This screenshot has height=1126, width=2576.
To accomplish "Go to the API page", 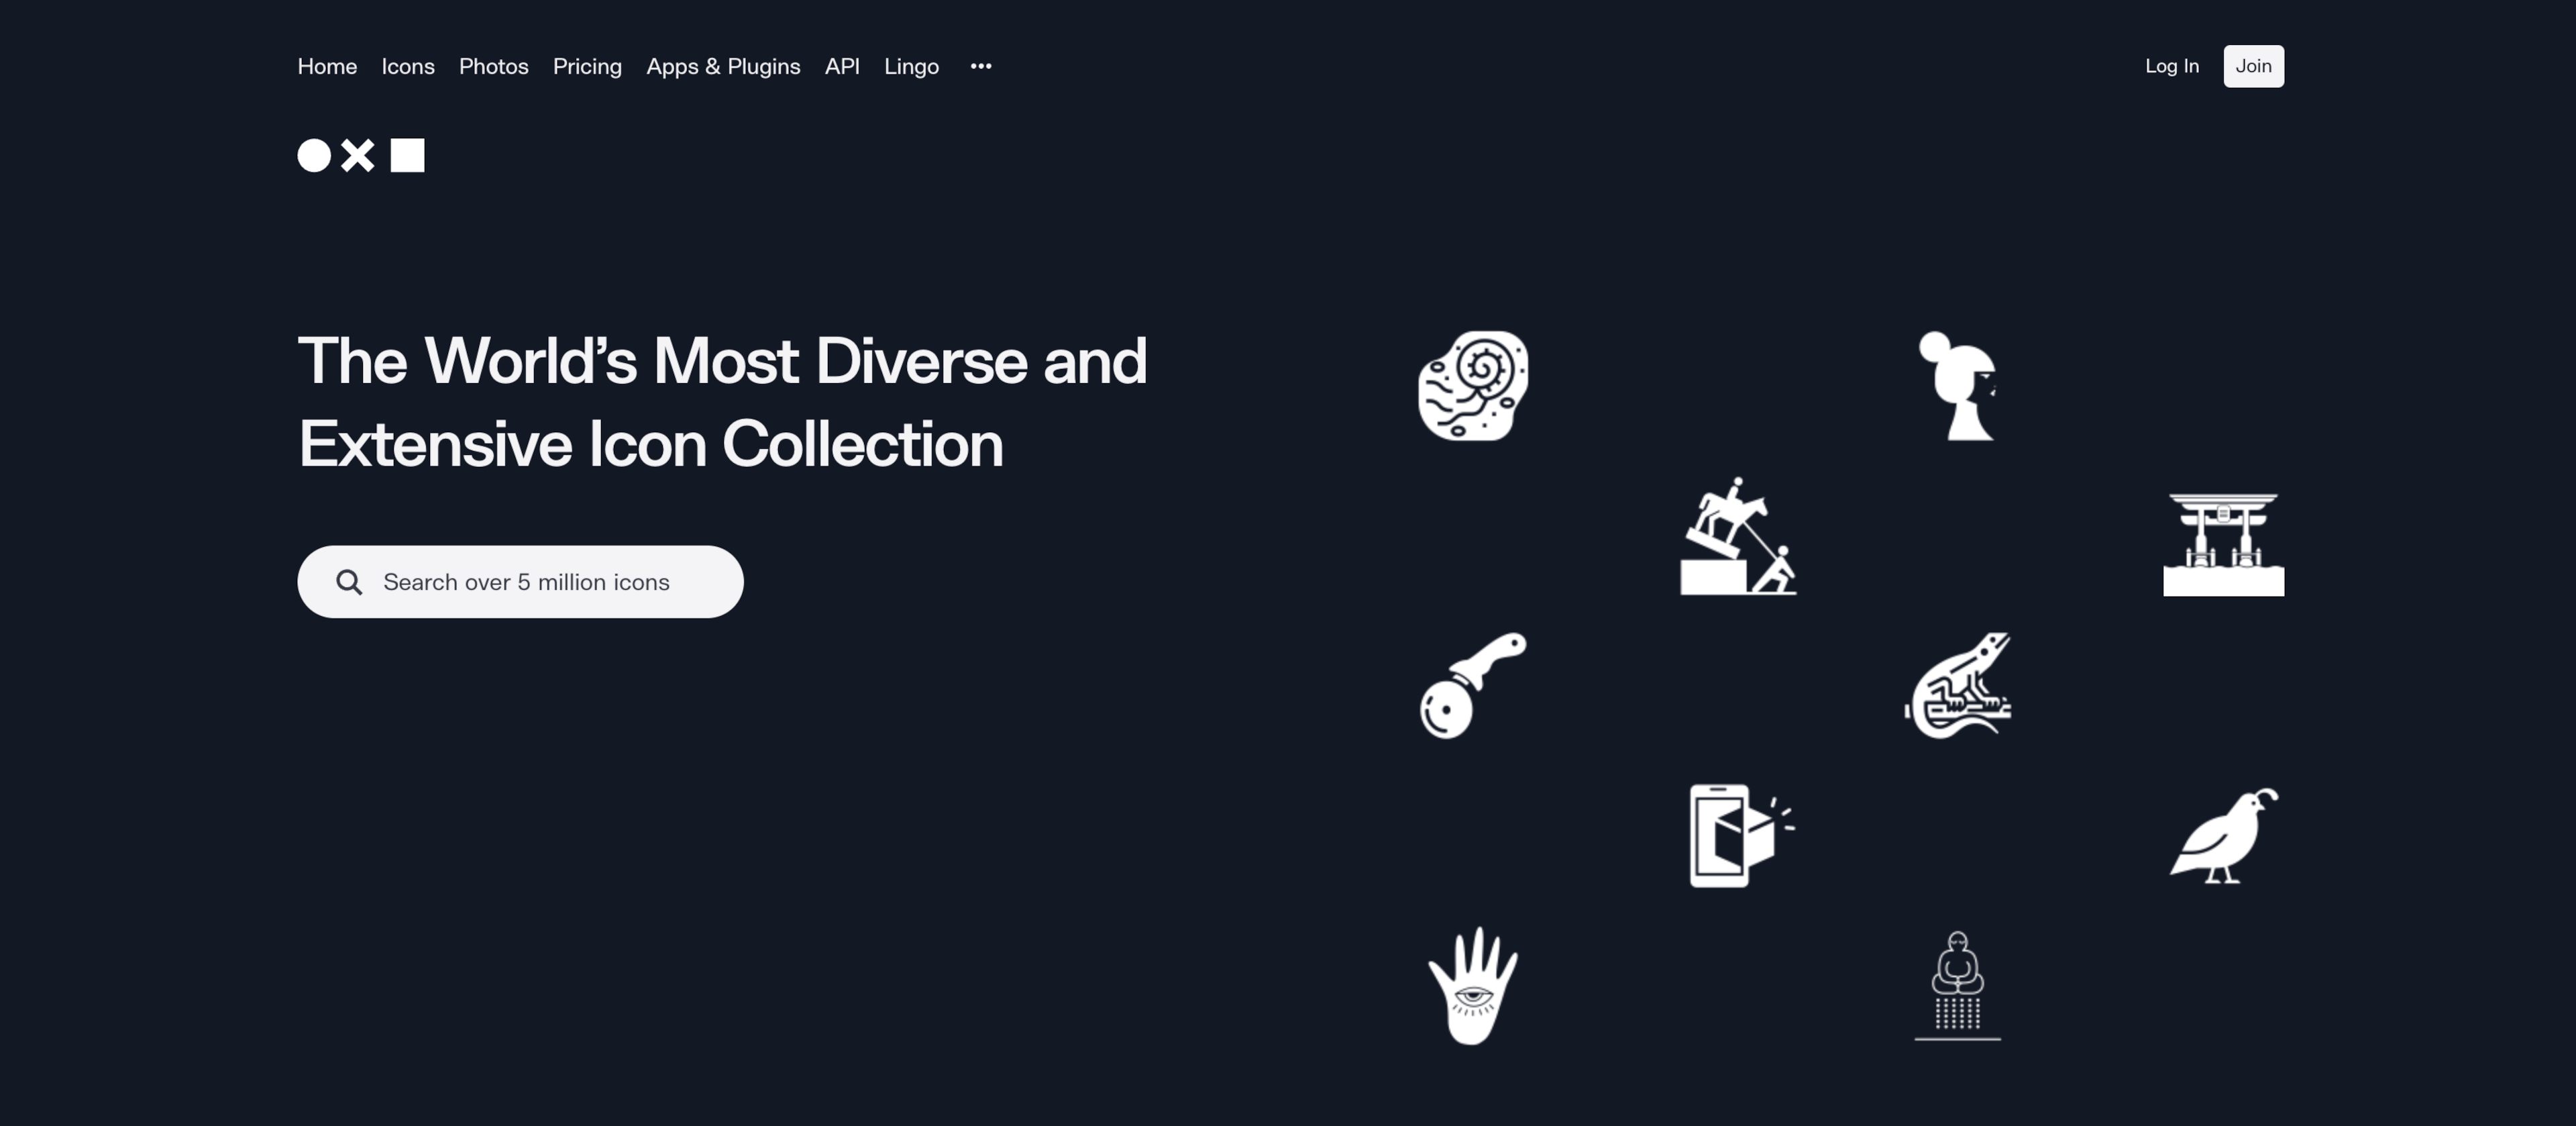I will [842, 66].
